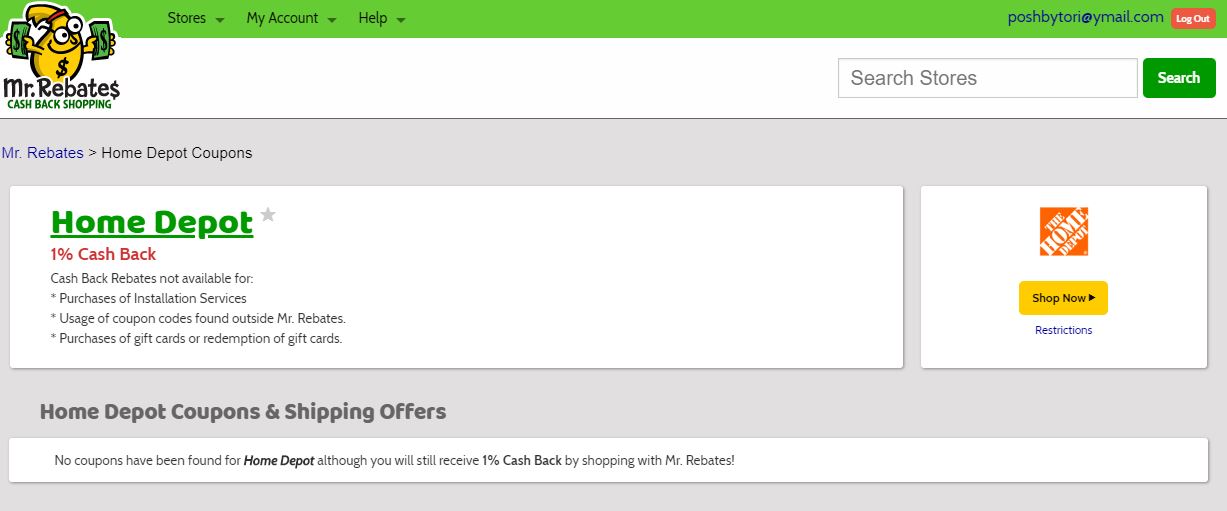The image size is (1227, 511).
Task: Open the My Account menu
Action: click(282, 18)
